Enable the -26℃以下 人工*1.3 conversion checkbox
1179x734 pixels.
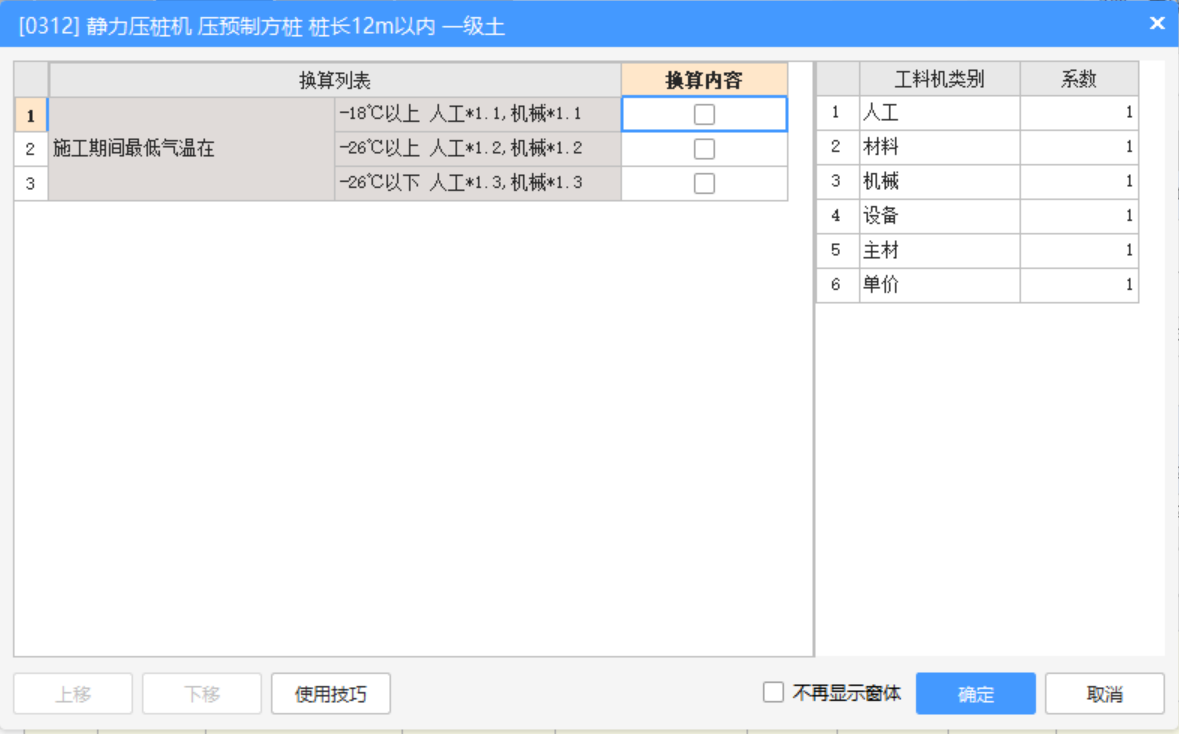tap(704, 183)
